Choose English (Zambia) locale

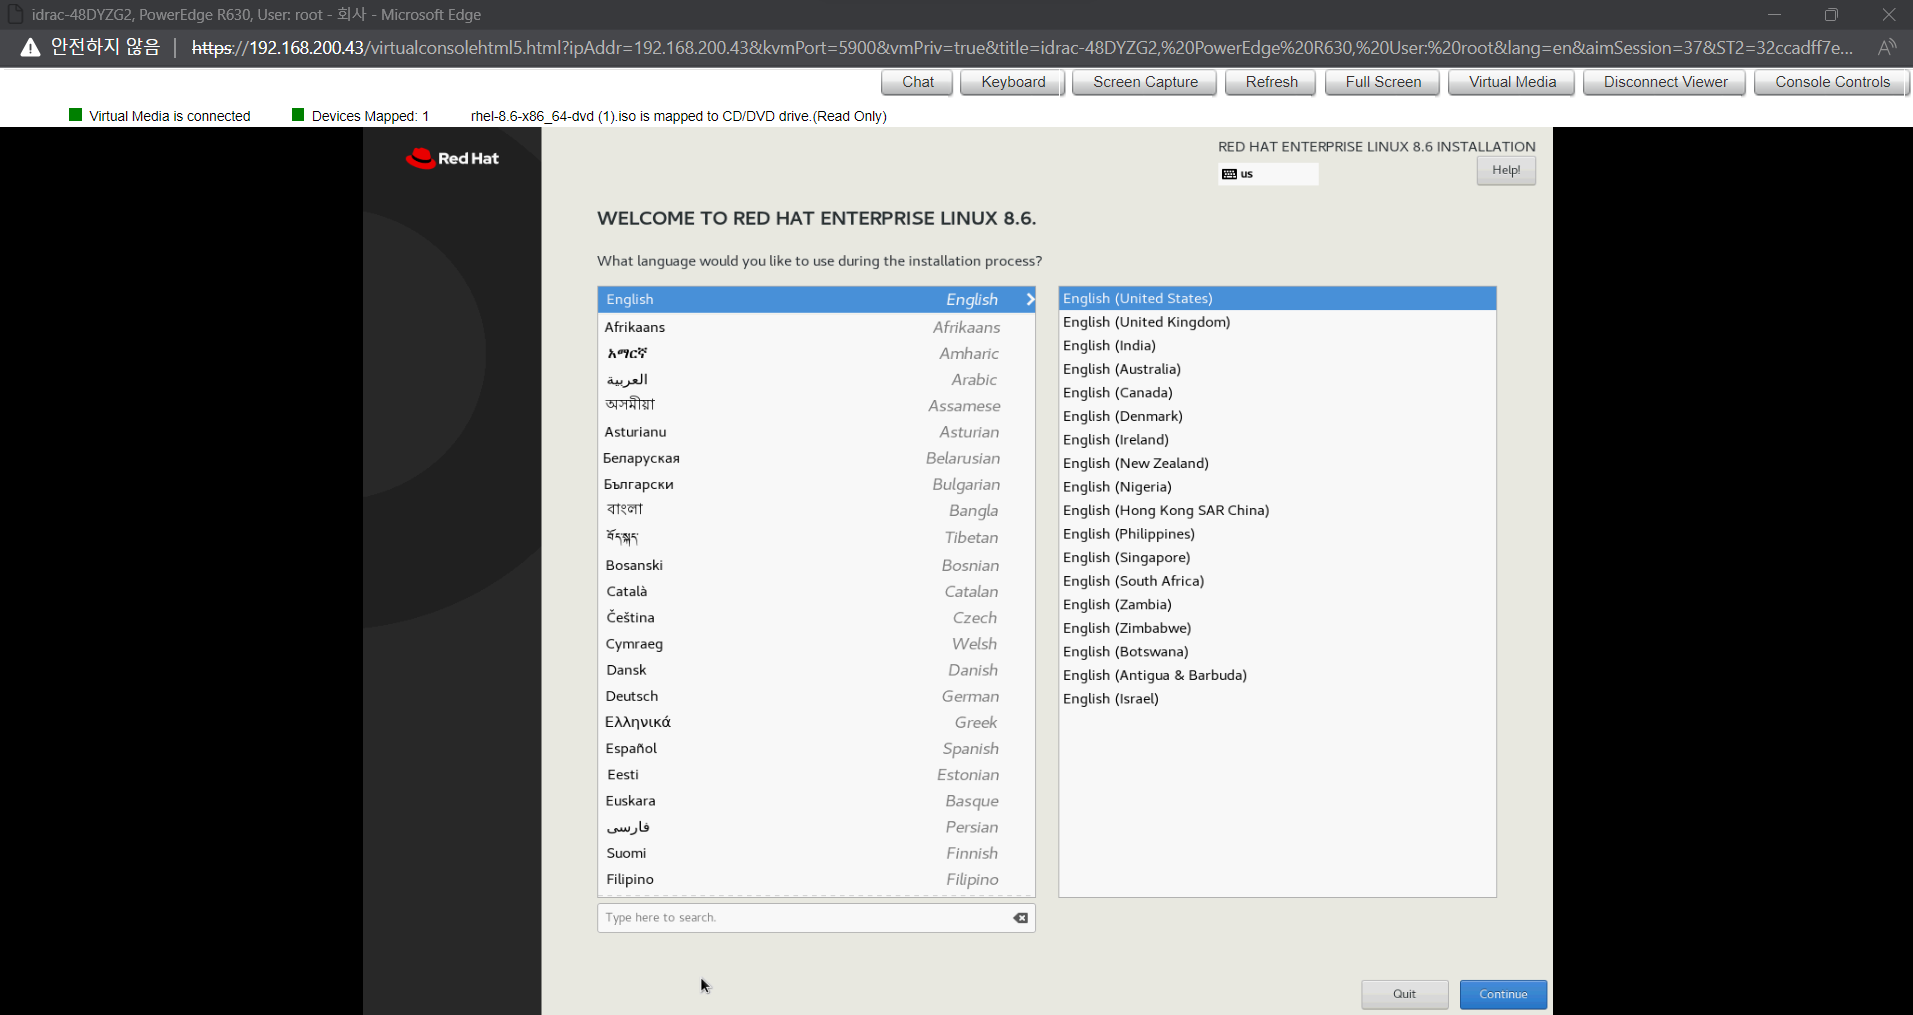(x=1277, y=604)
